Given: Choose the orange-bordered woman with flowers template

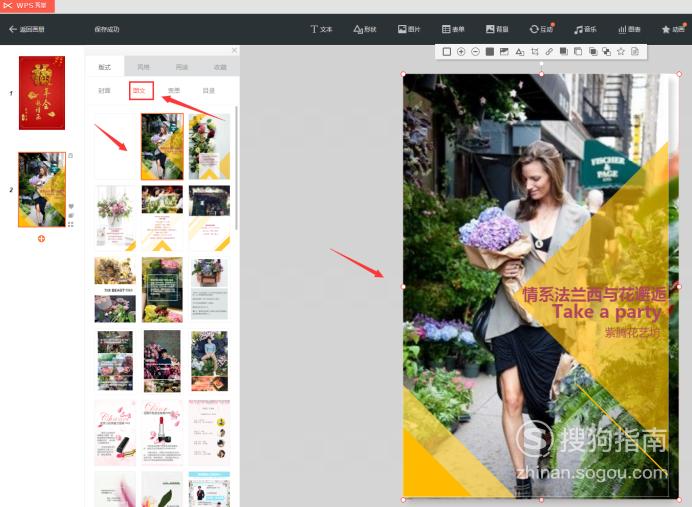Looking at the screenshot, I should (162, 146).
